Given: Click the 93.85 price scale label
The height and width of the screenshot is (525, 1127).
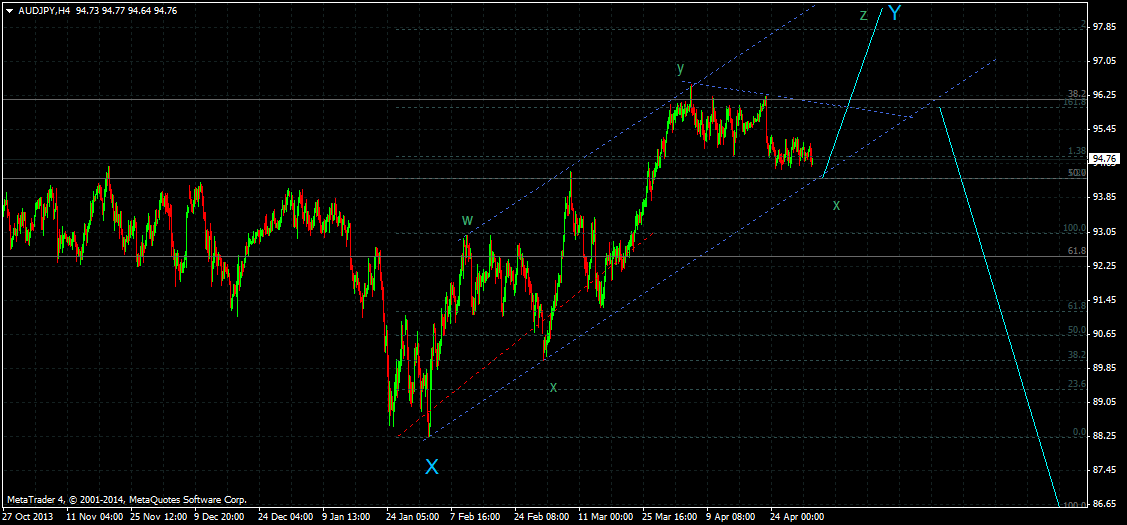Looking at the screenshot, I should click(1105, 197).
